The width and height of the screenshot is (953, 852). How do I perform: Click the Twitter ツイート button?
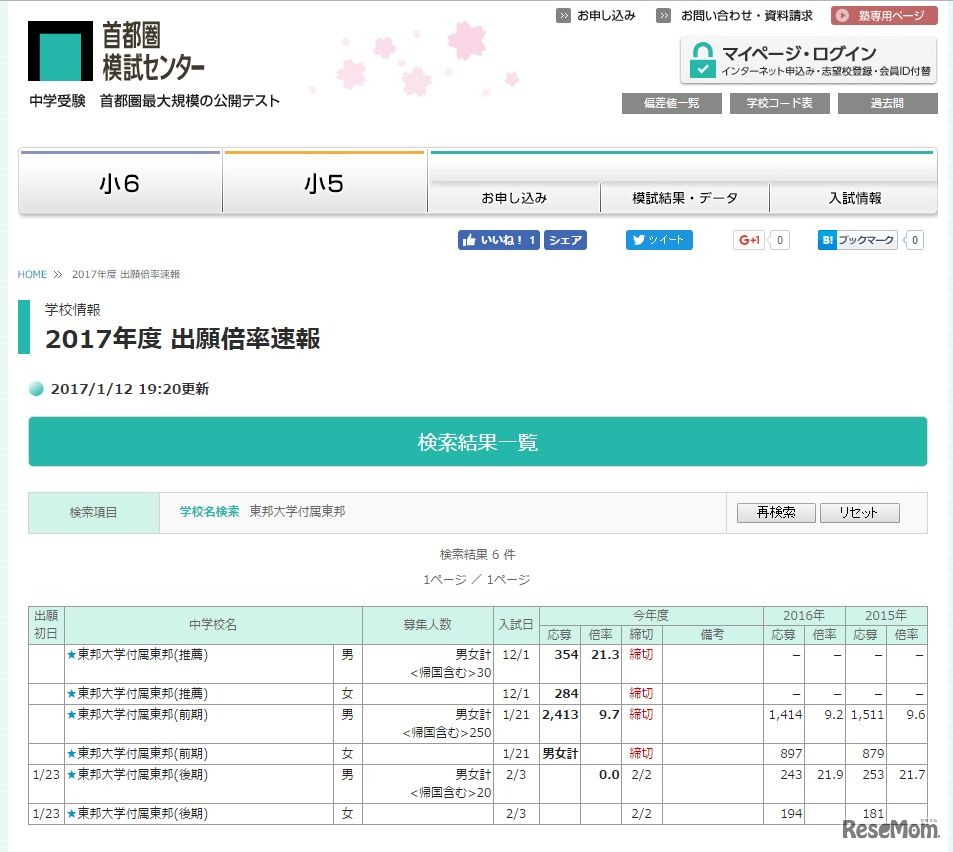[659, 240]
